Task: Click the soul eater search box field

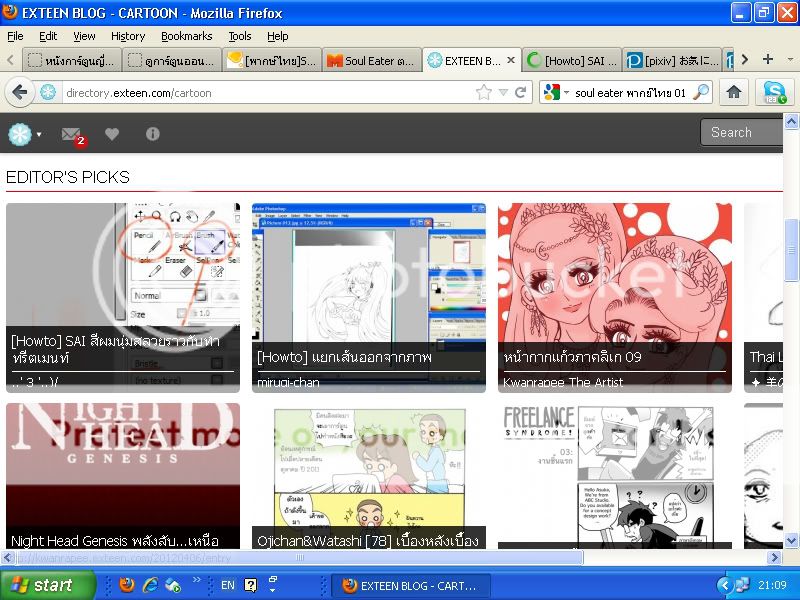Action: point(631,93)
